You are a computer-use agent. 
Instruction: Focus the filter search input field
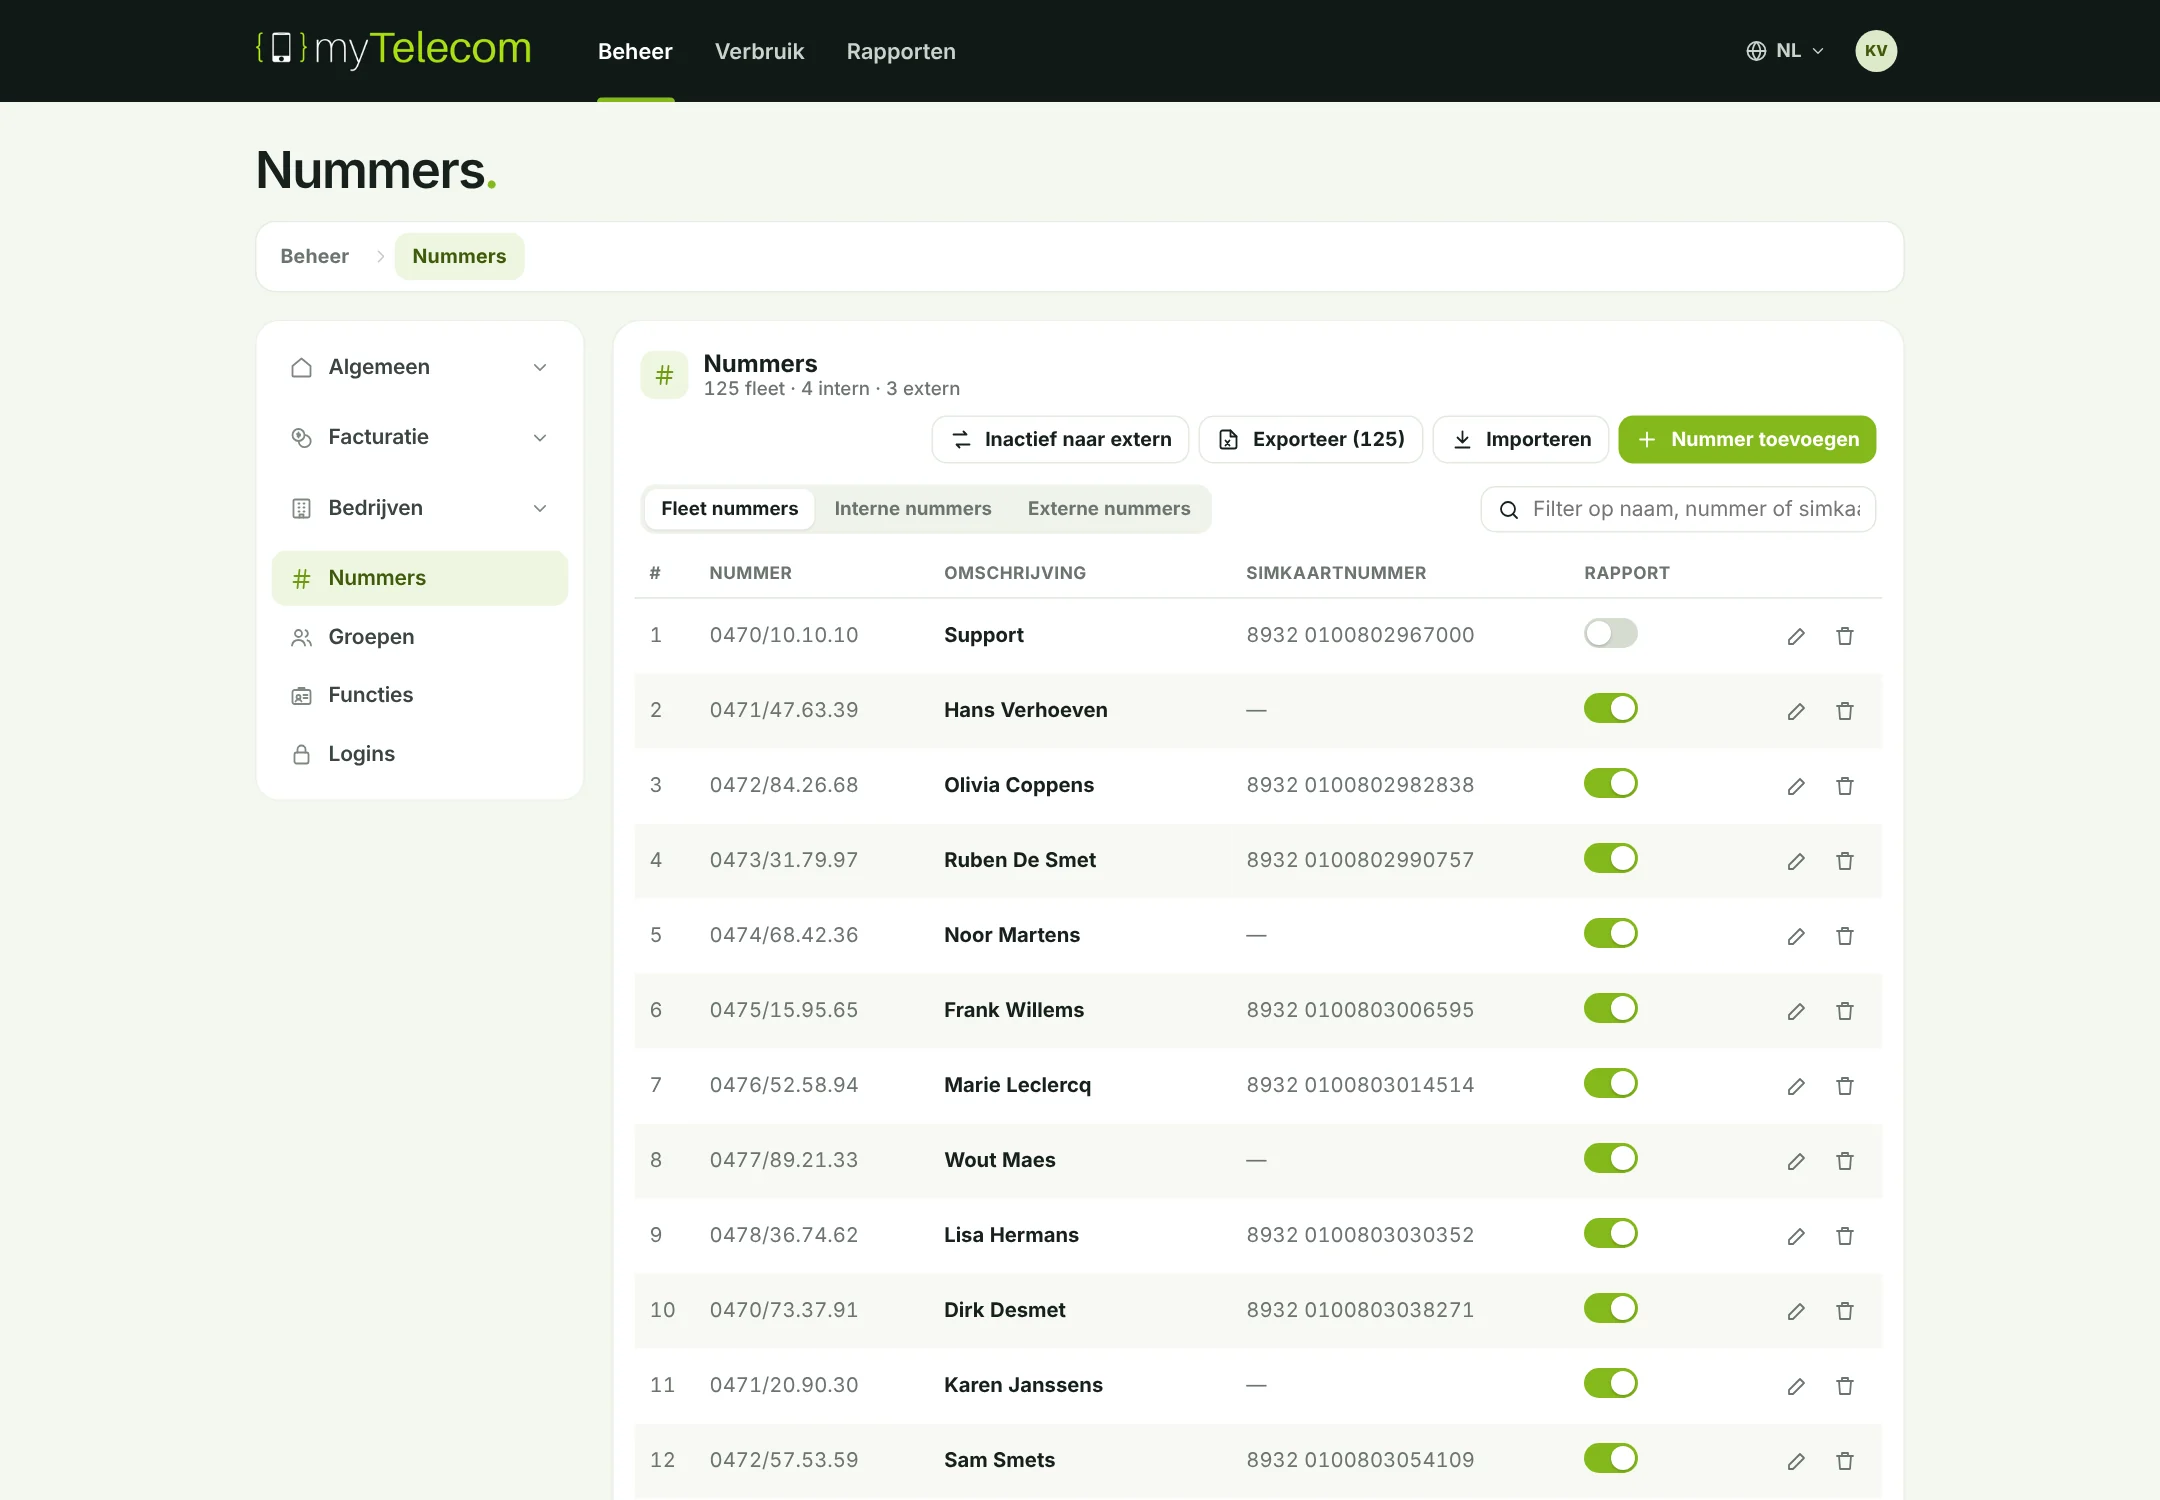pos(1678,509)
